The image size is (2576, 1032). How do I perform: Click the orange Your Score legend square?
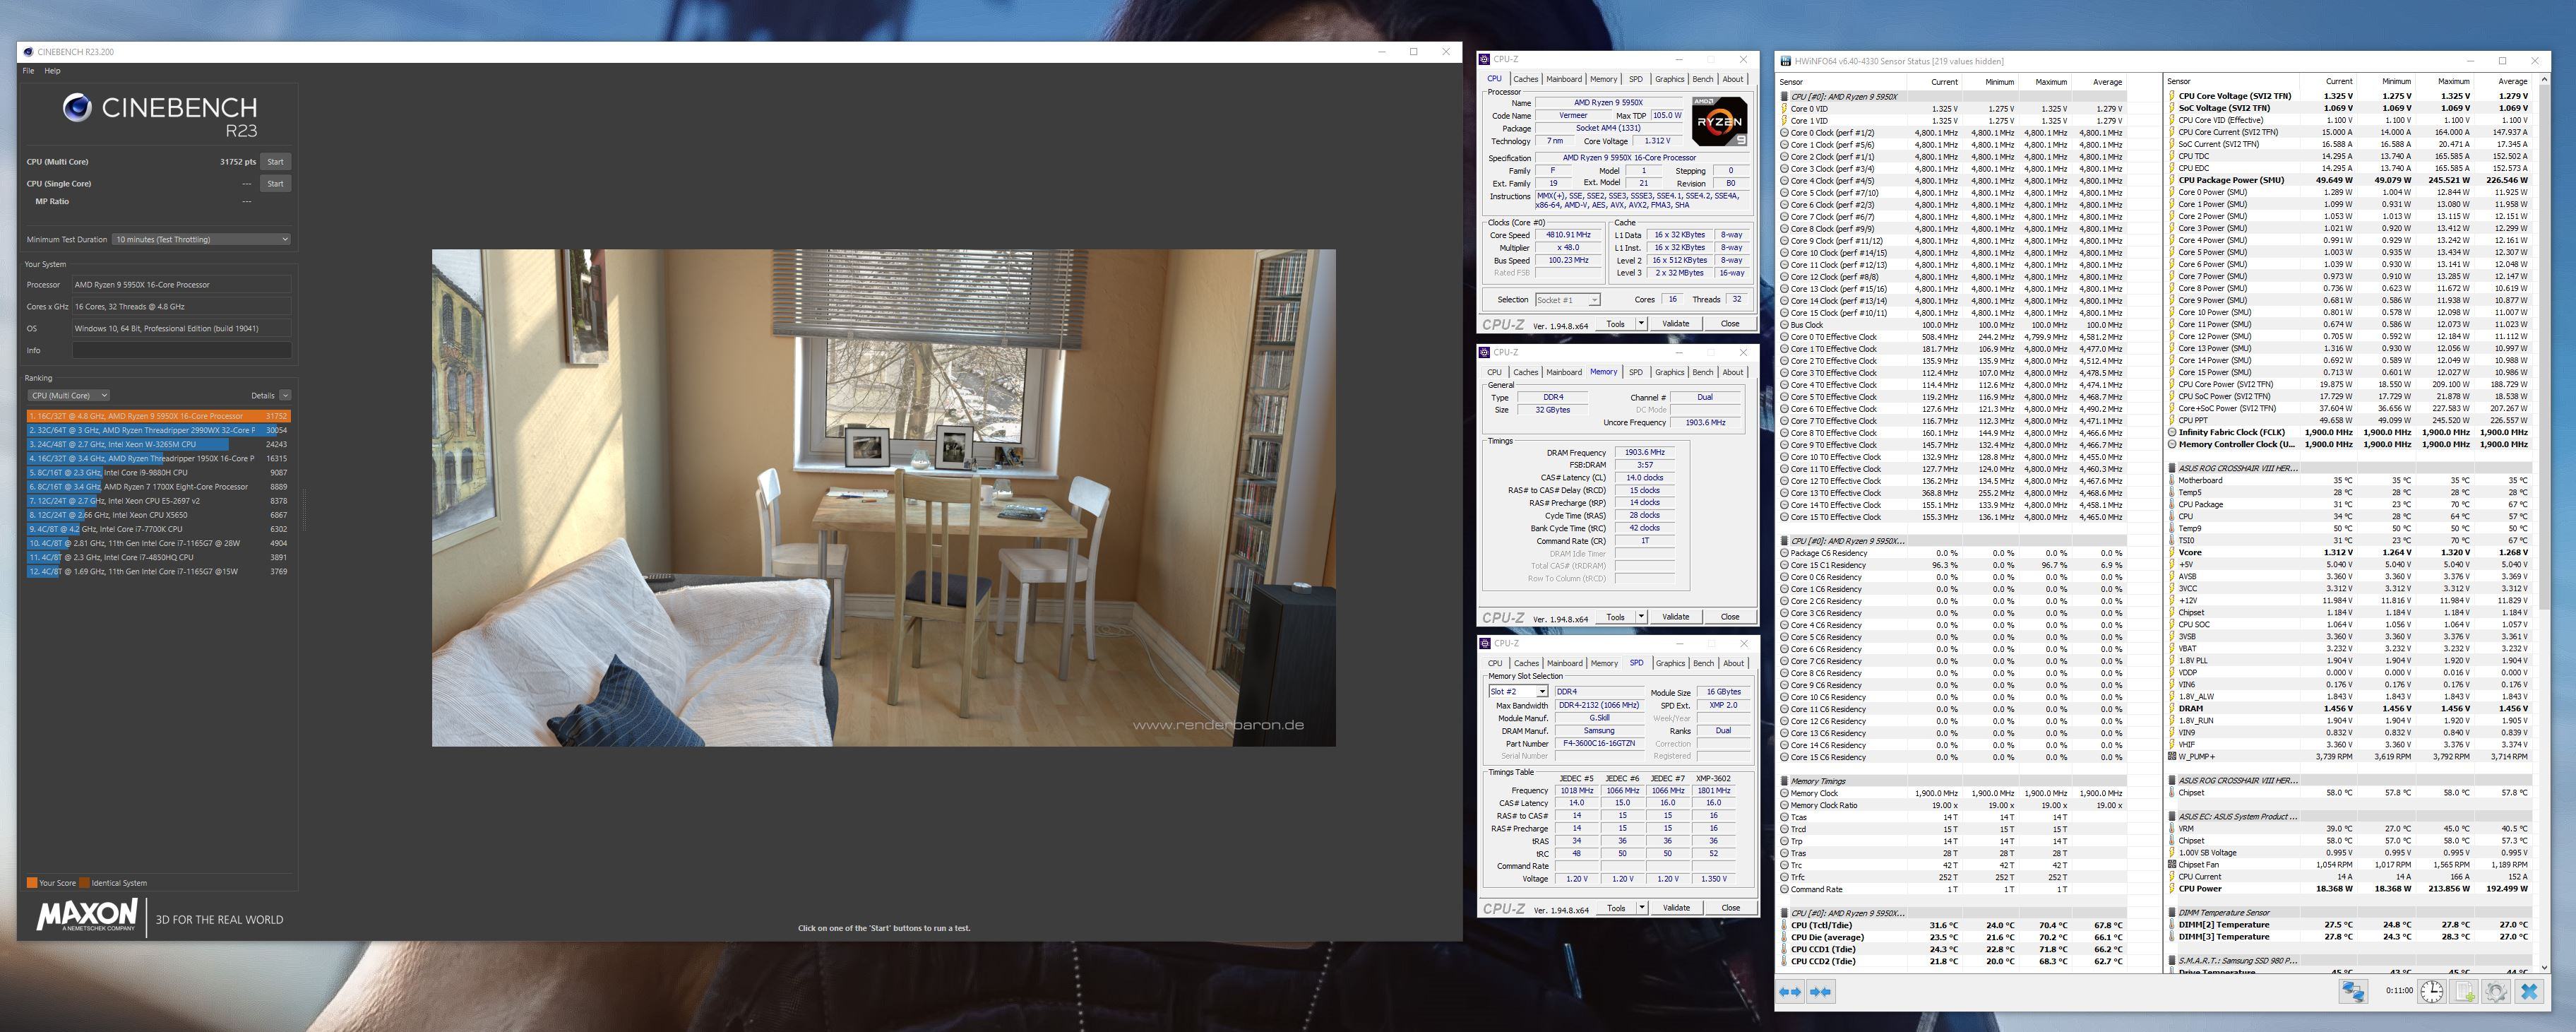click(x=32, y=882)
